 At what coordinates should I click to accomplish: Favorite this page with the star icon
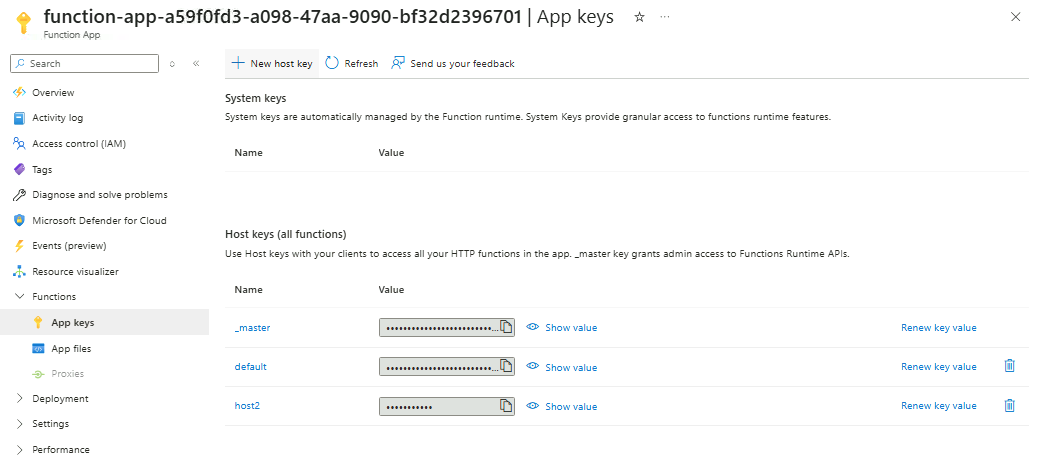point(639,17)
